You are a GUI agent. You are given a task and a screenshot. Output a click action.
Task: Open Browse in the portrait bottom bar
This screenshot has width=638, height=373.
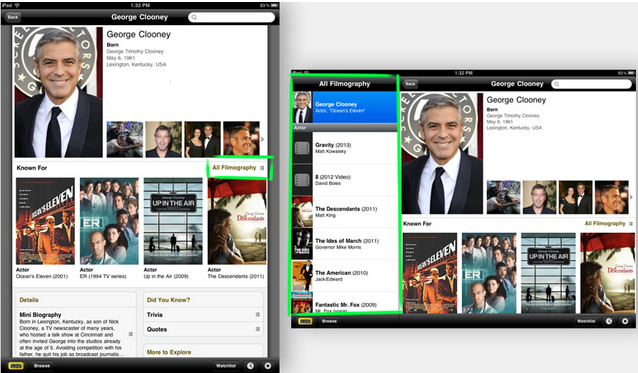click(42, 366)
